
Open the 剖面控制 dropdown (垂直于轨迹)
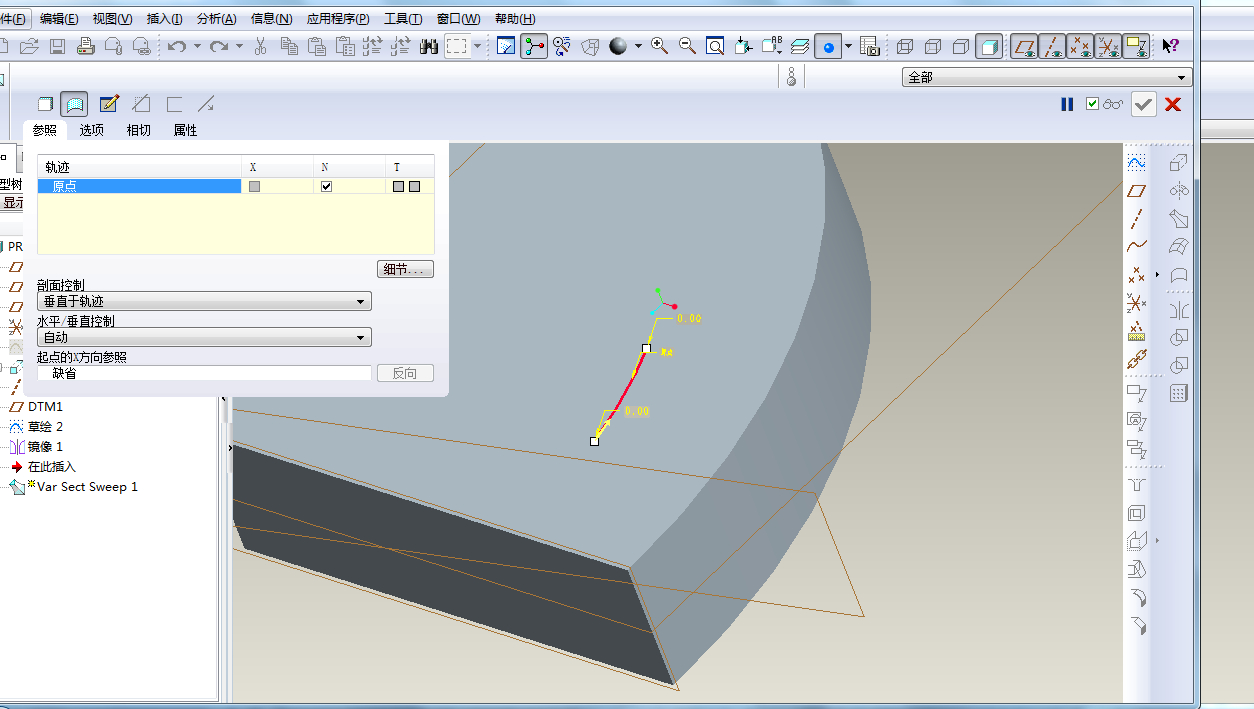pyautogui.click(x=204, y=301)
